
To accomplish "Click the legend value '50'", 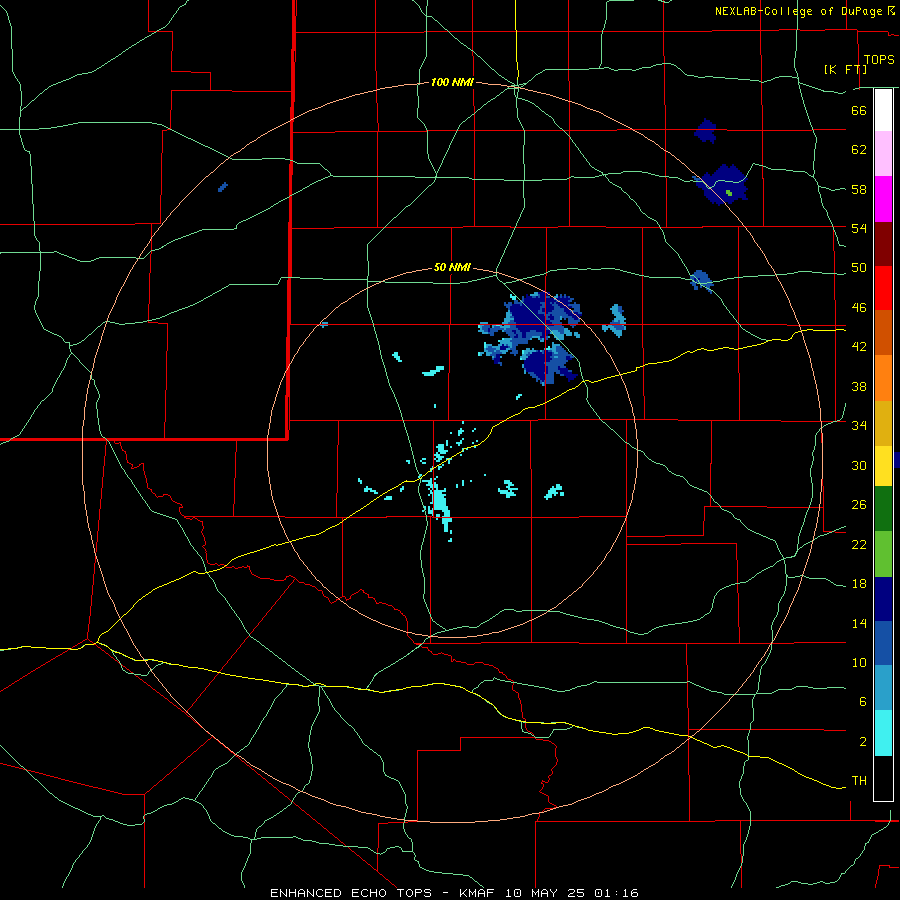I will [859, 268].
